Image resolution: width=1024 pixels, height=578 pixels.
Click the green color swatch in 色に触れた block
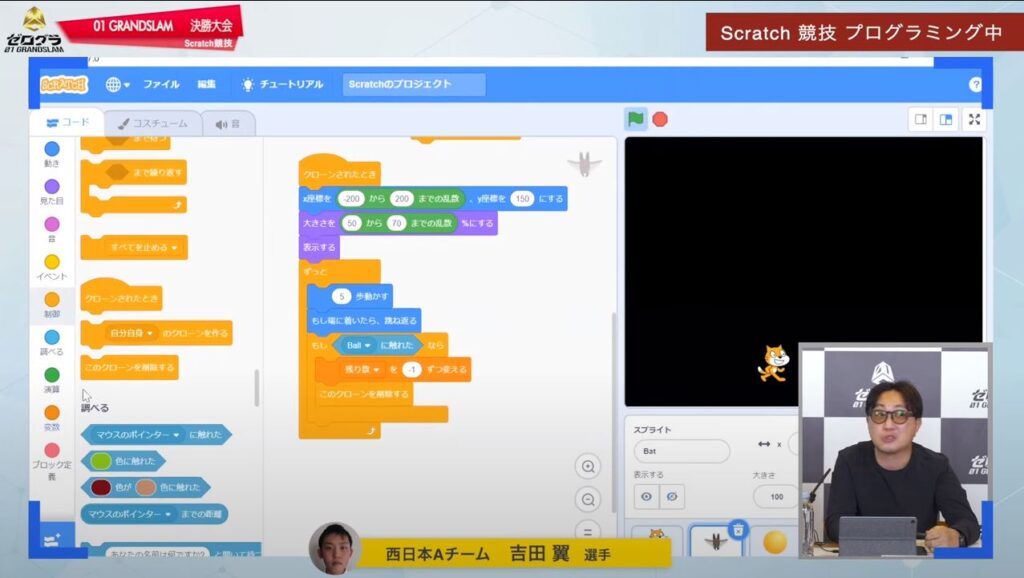tap(101, 461)
